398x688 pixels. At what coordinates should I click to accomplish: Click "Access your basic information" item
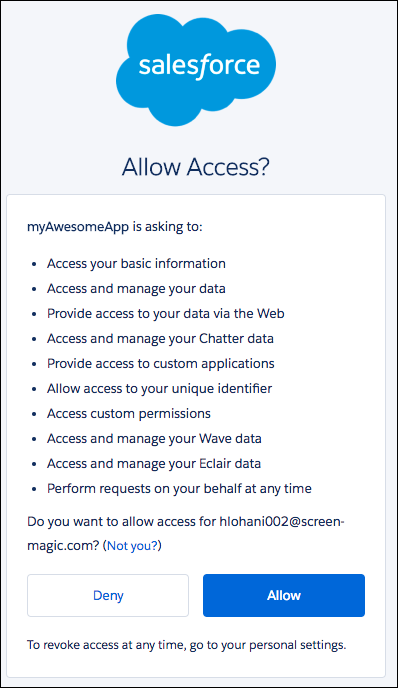[136, 264]
